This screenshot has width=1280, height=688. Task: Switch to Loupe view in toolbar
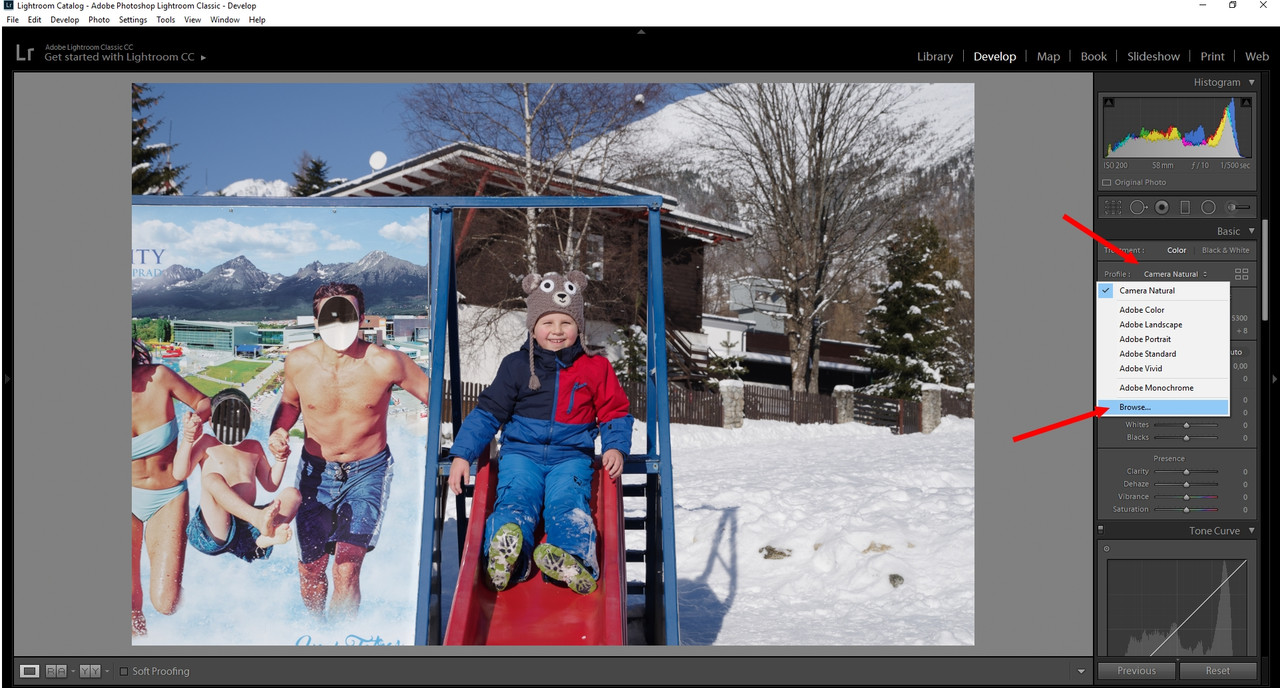pyautogui.click(x=30, y=671)
